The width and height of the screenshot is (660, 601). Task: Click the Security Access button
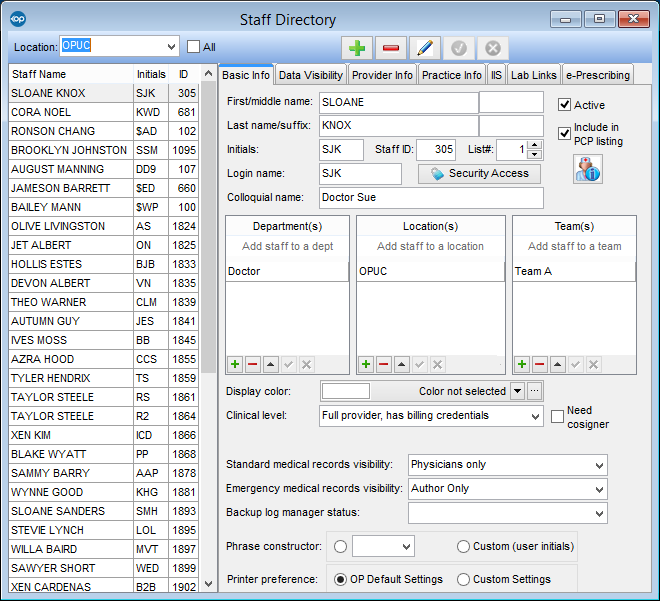479,174
